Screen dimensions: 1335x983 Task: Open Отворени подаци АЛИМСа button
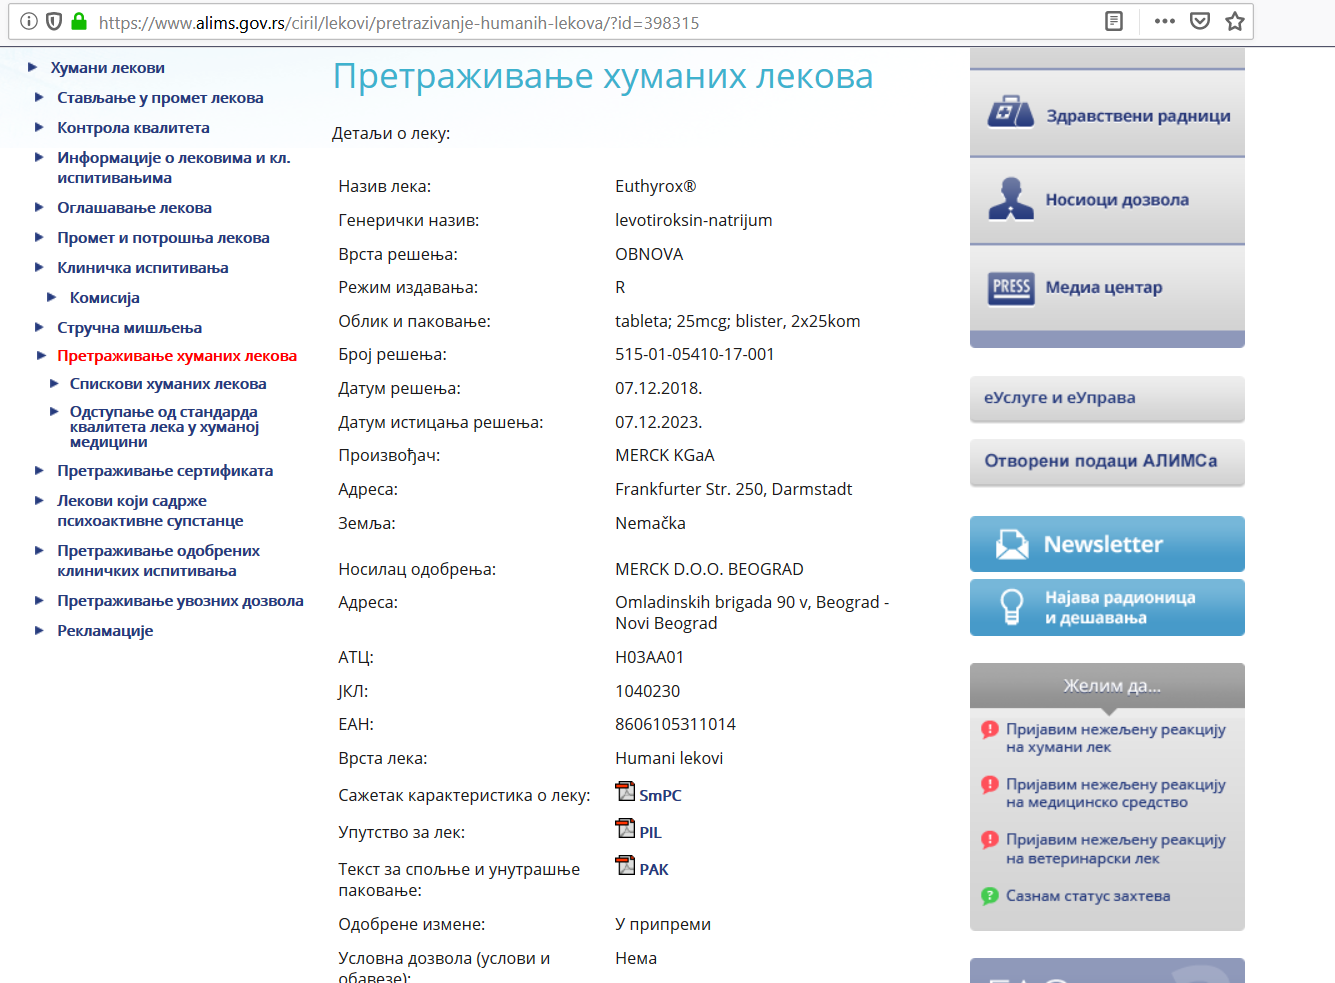[1107, 462]
